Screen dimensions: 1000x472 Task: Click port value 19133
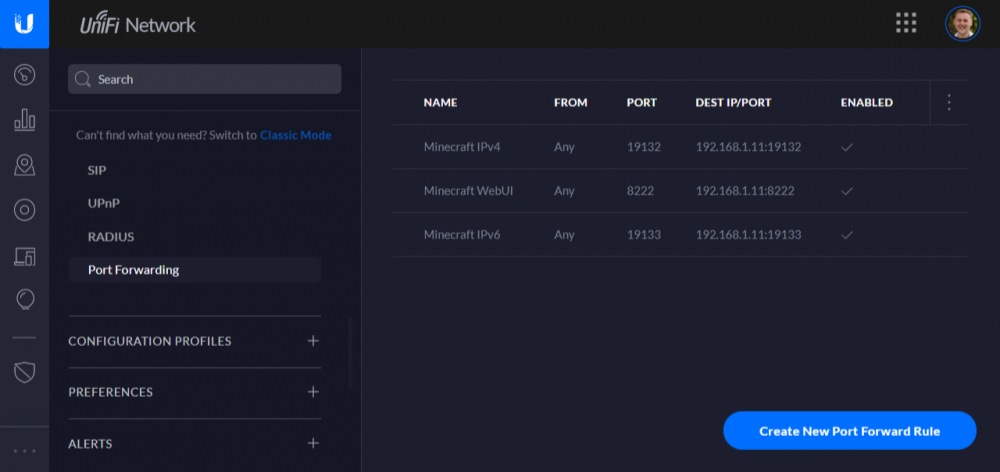tap(643, 235)
